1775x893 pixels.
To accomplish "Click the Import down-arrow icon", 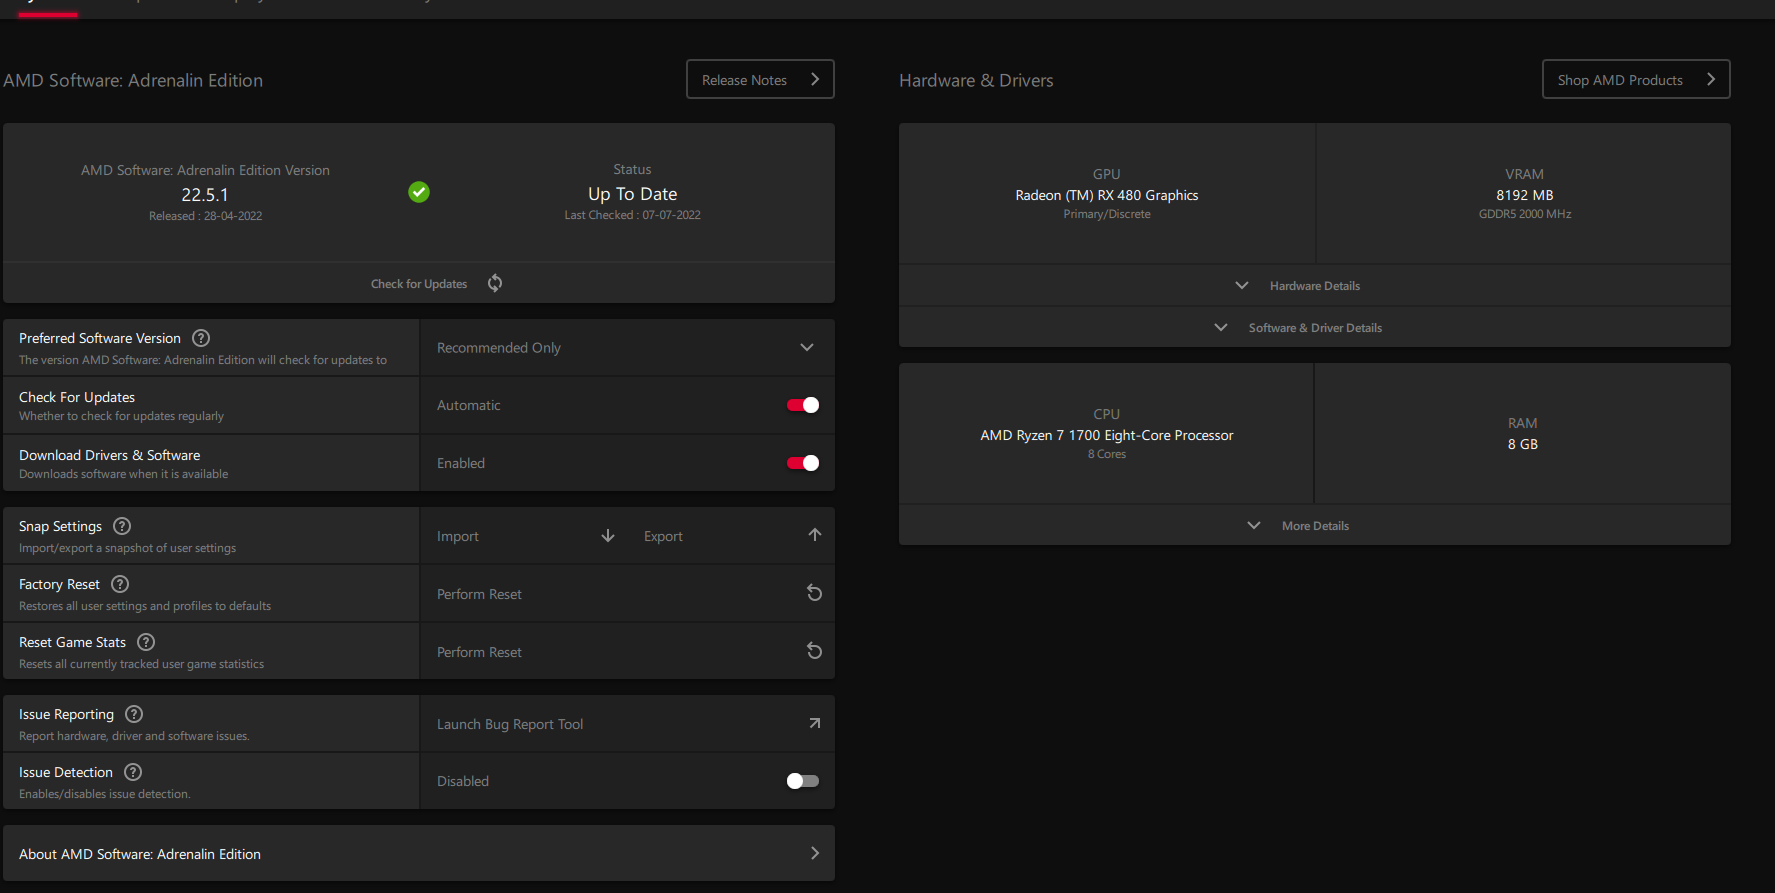I will [x=608, y=536].
